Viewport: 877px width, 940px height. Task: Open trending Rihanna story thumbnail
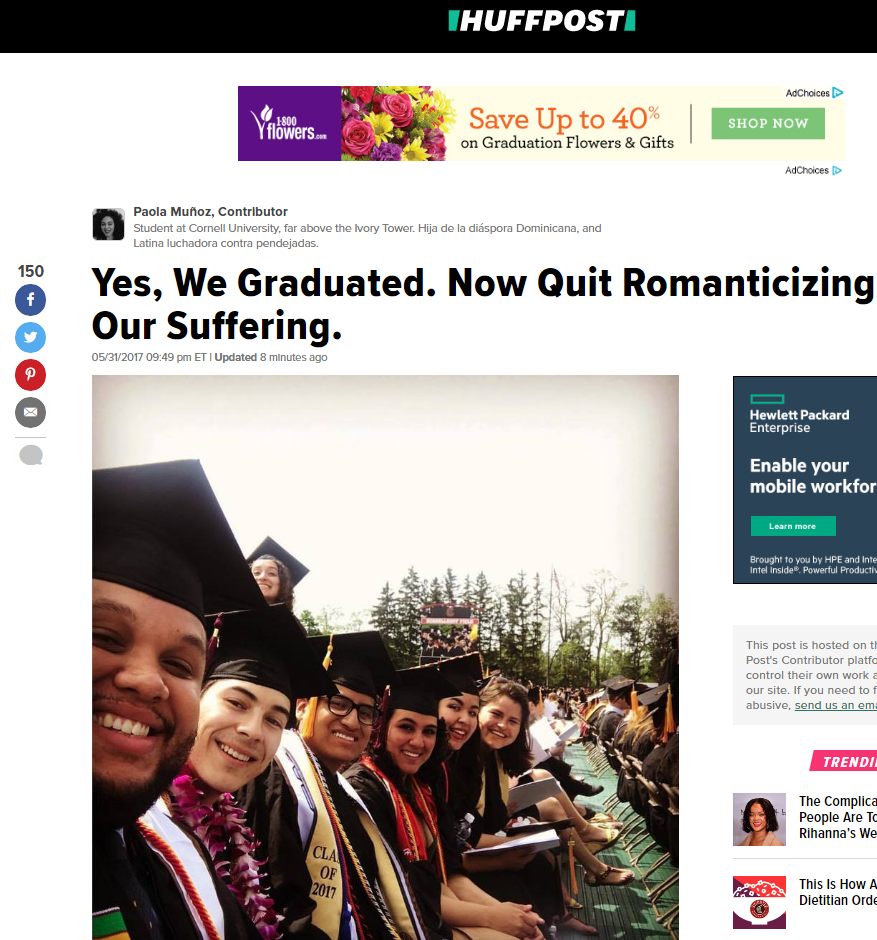coord(759,820)
